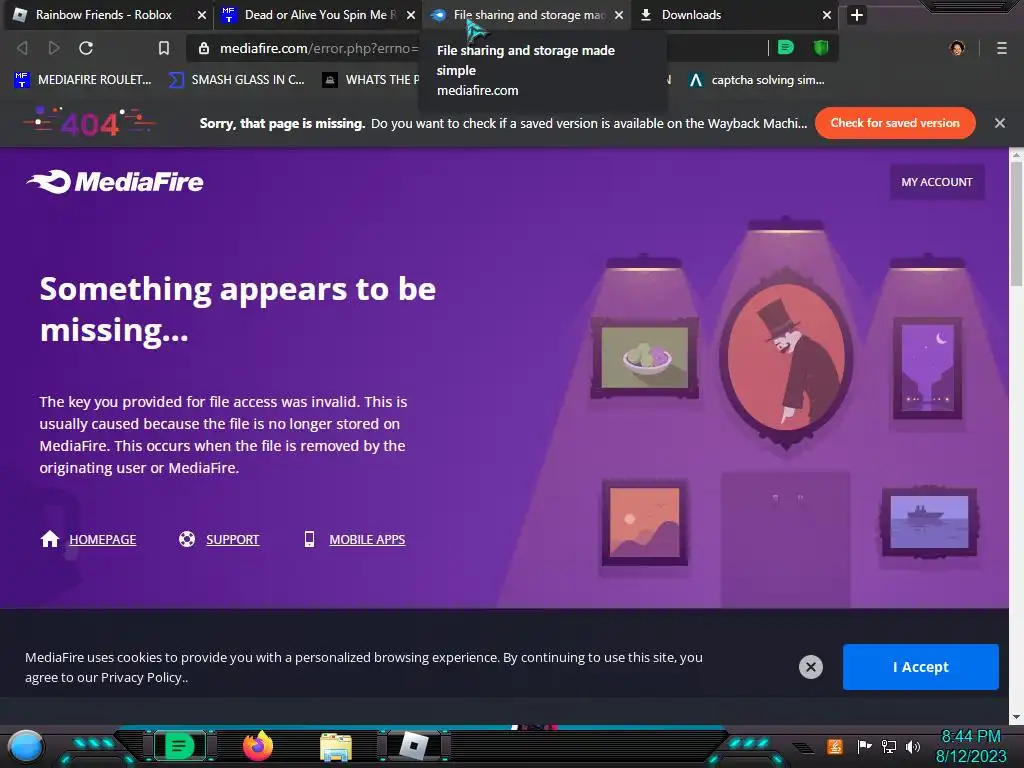Open a new browser tab
Viewport: 1024px width, 768px height.
[x=857, y=14]
